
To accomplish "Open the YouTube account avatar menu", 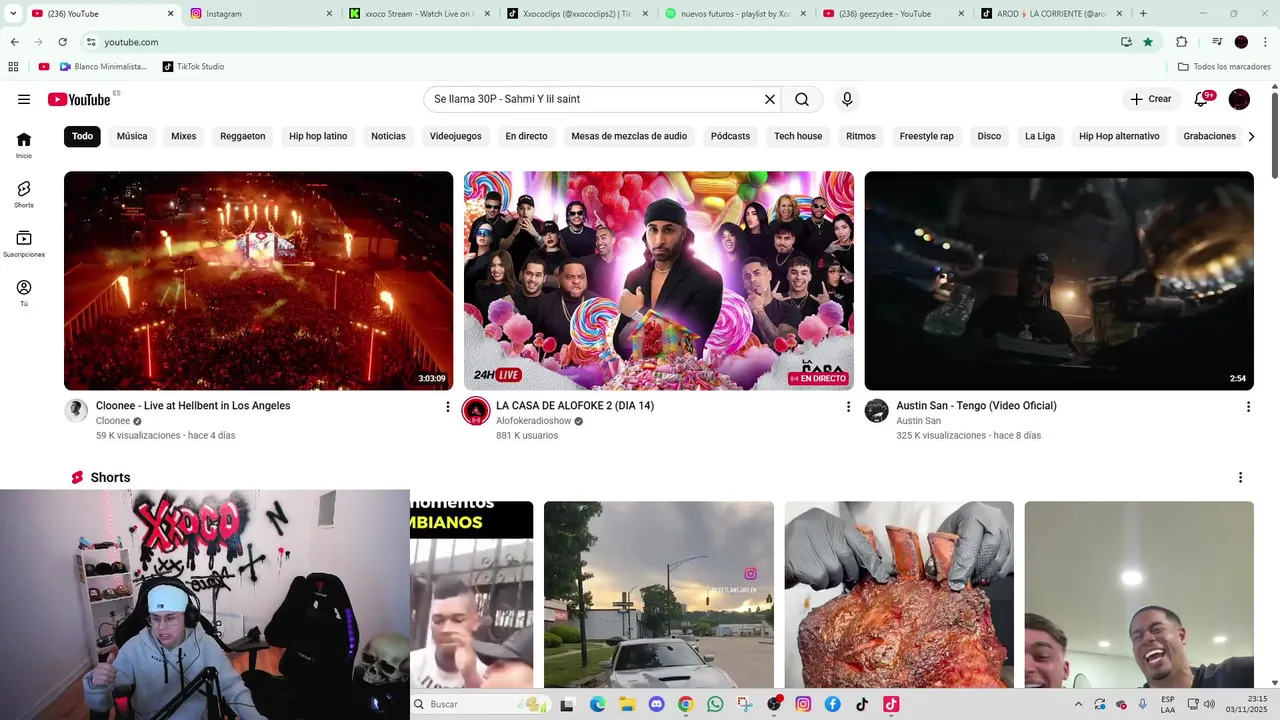I will pos(1239,99).
